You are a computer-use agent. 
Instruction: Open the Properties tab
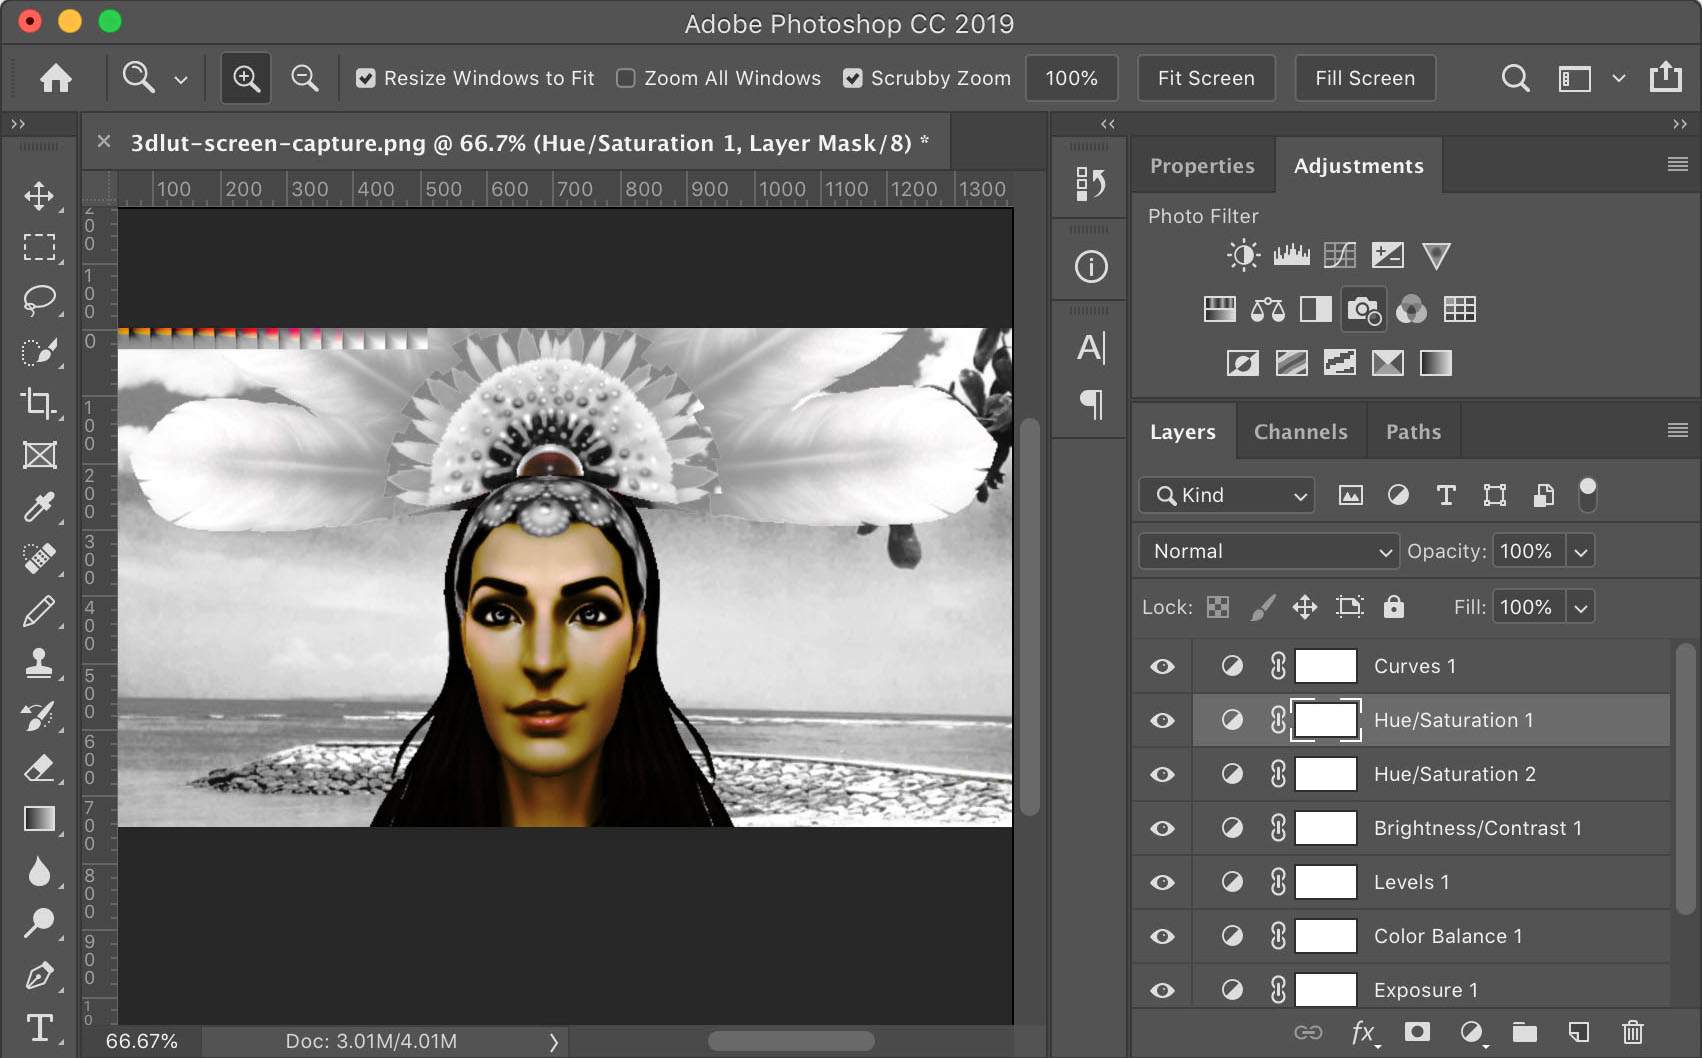coord(1202,165)
